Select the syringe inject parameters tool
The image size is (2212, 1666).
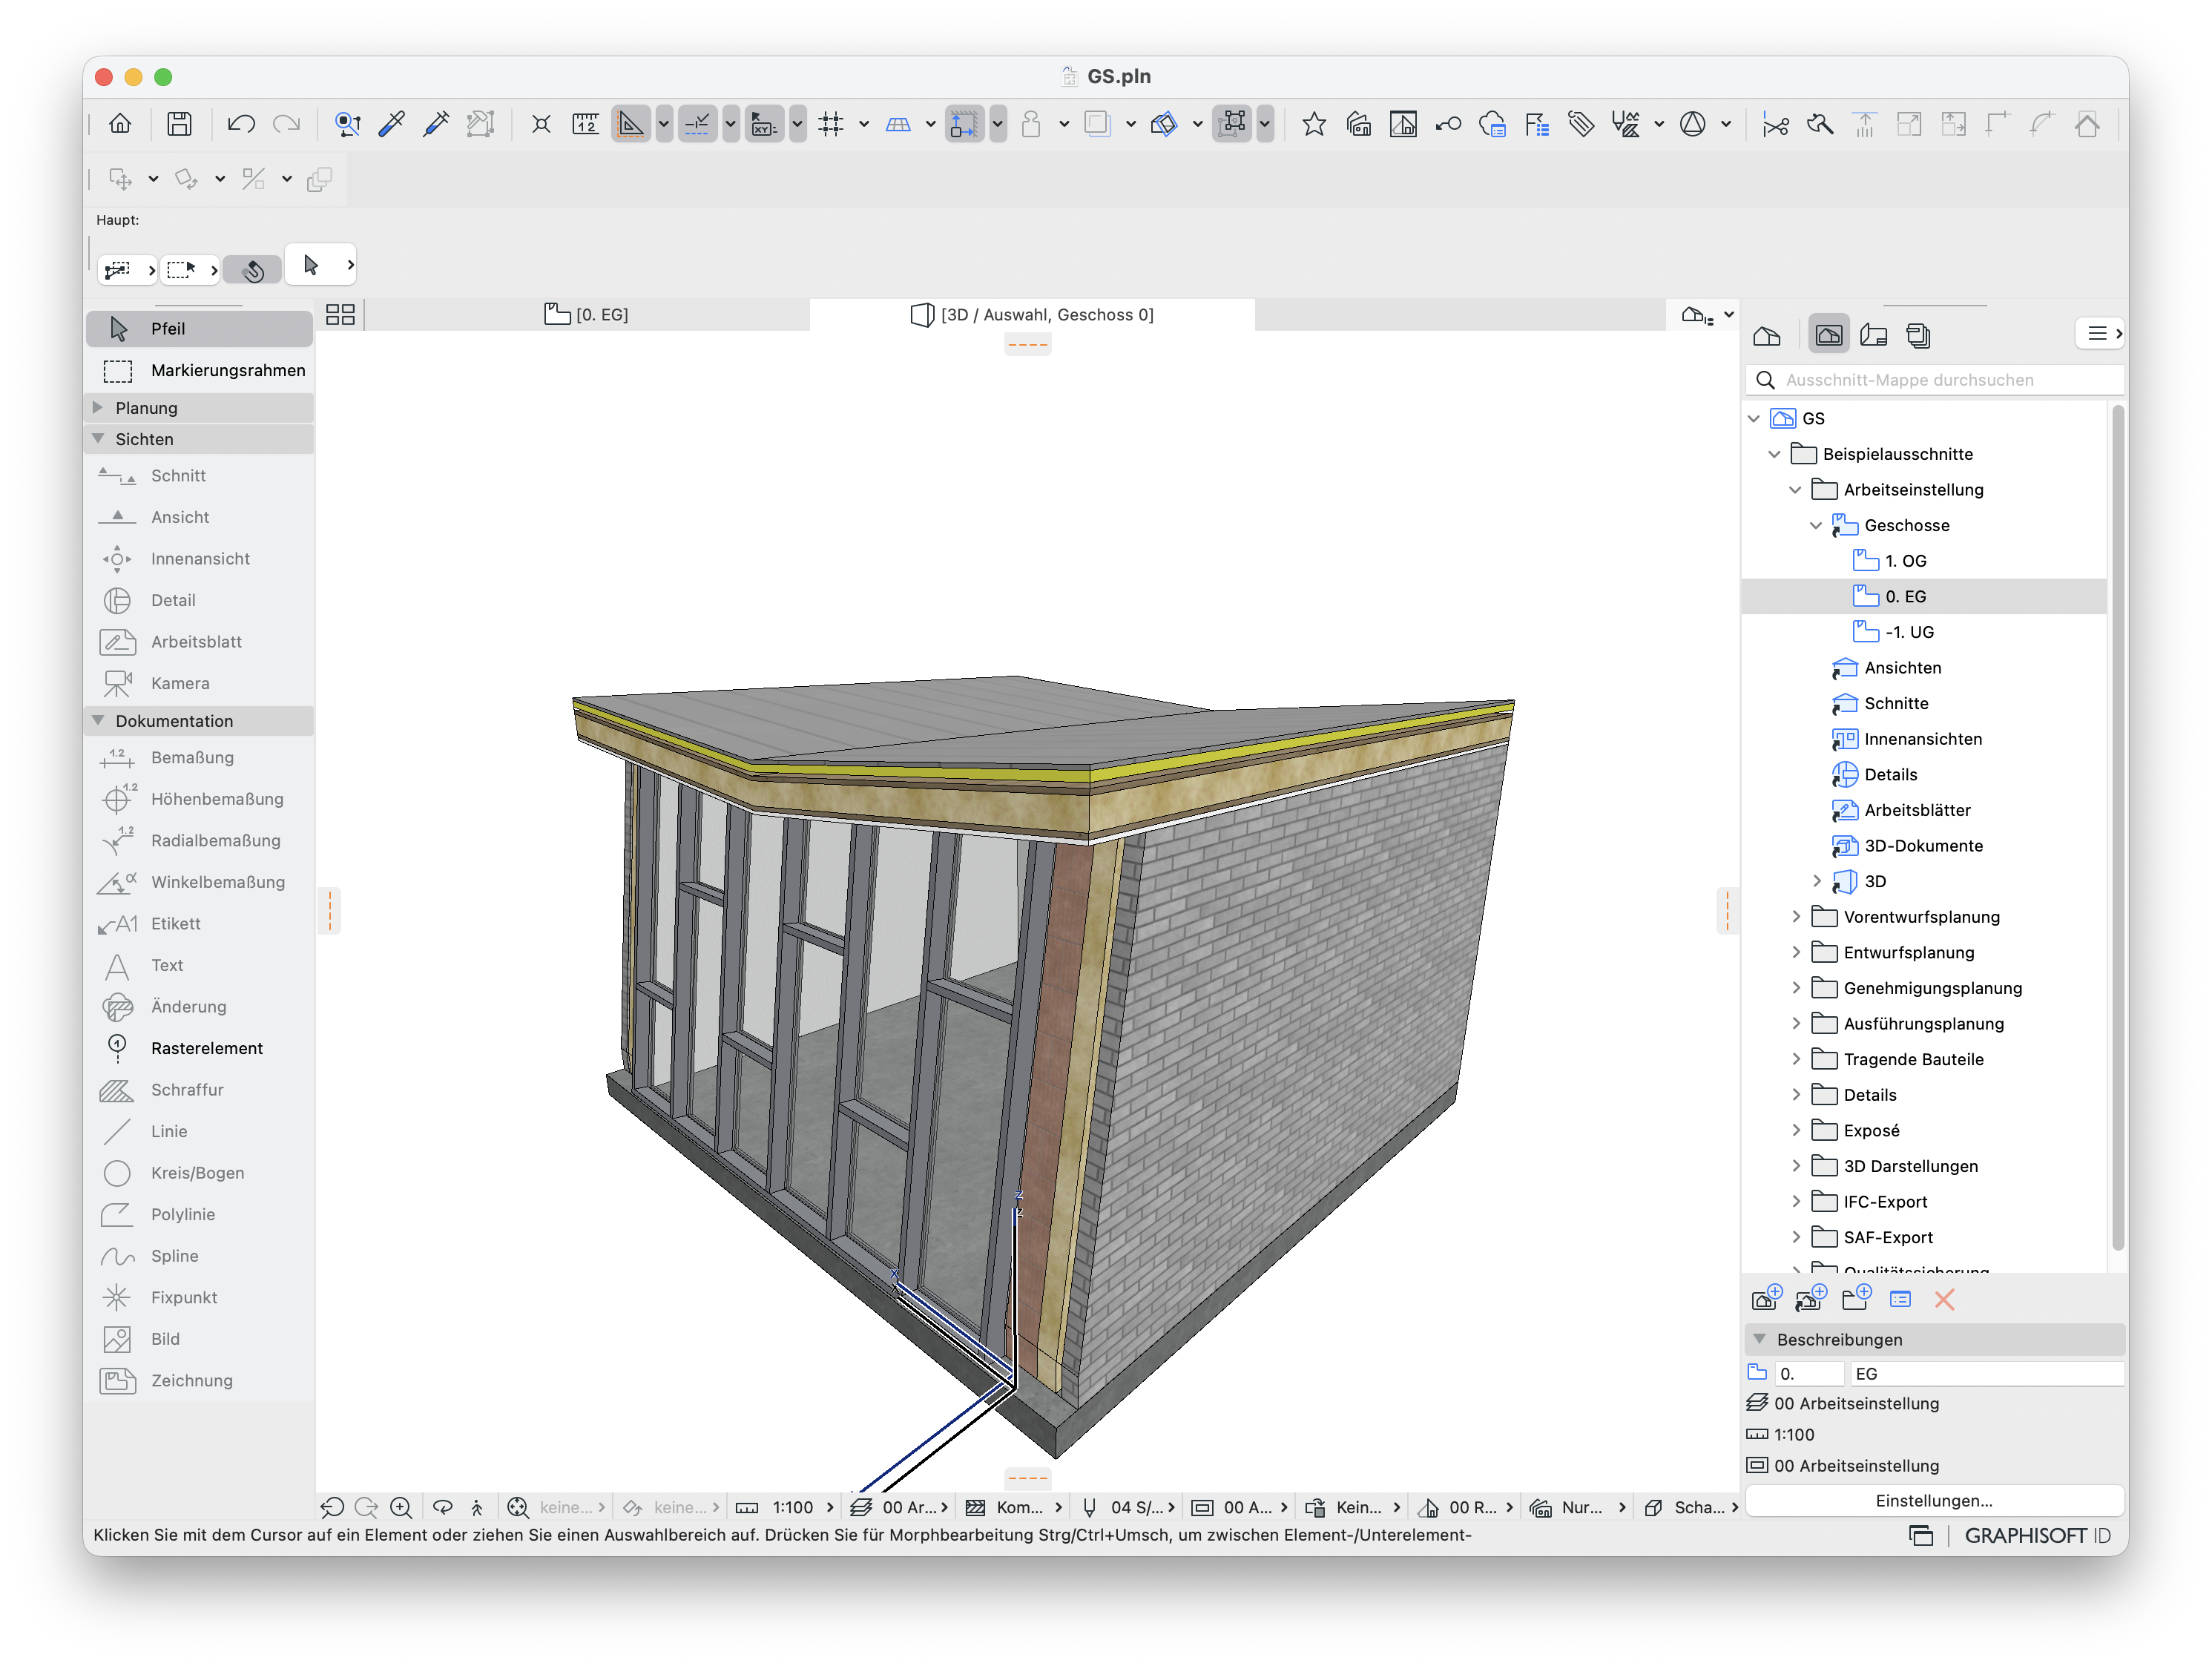(x=436, y=124)
